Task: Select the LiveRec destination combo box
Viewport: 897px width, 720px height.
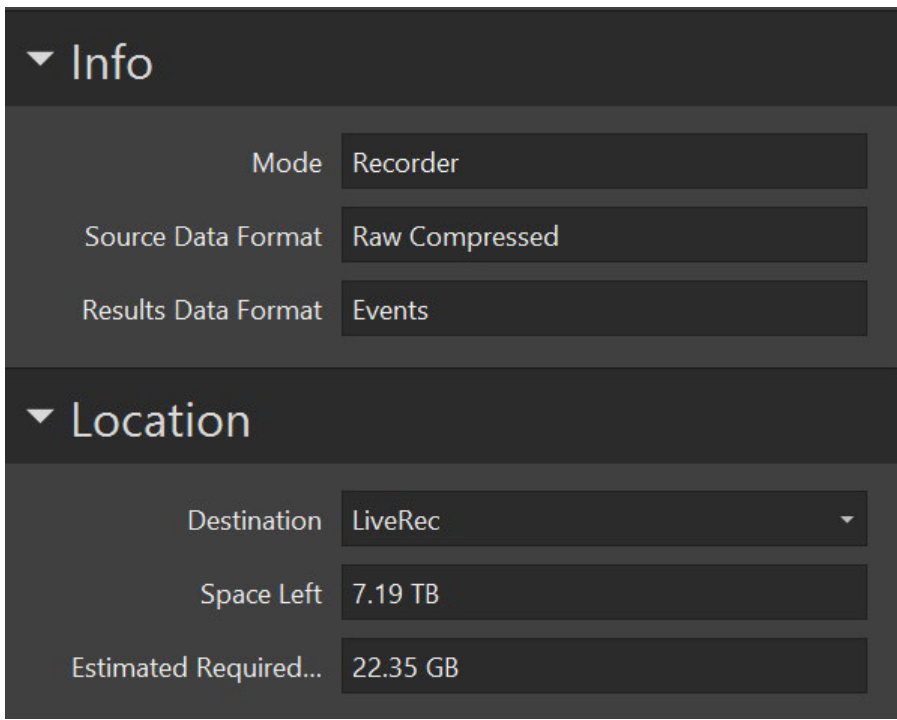Action: coord(604,519)
